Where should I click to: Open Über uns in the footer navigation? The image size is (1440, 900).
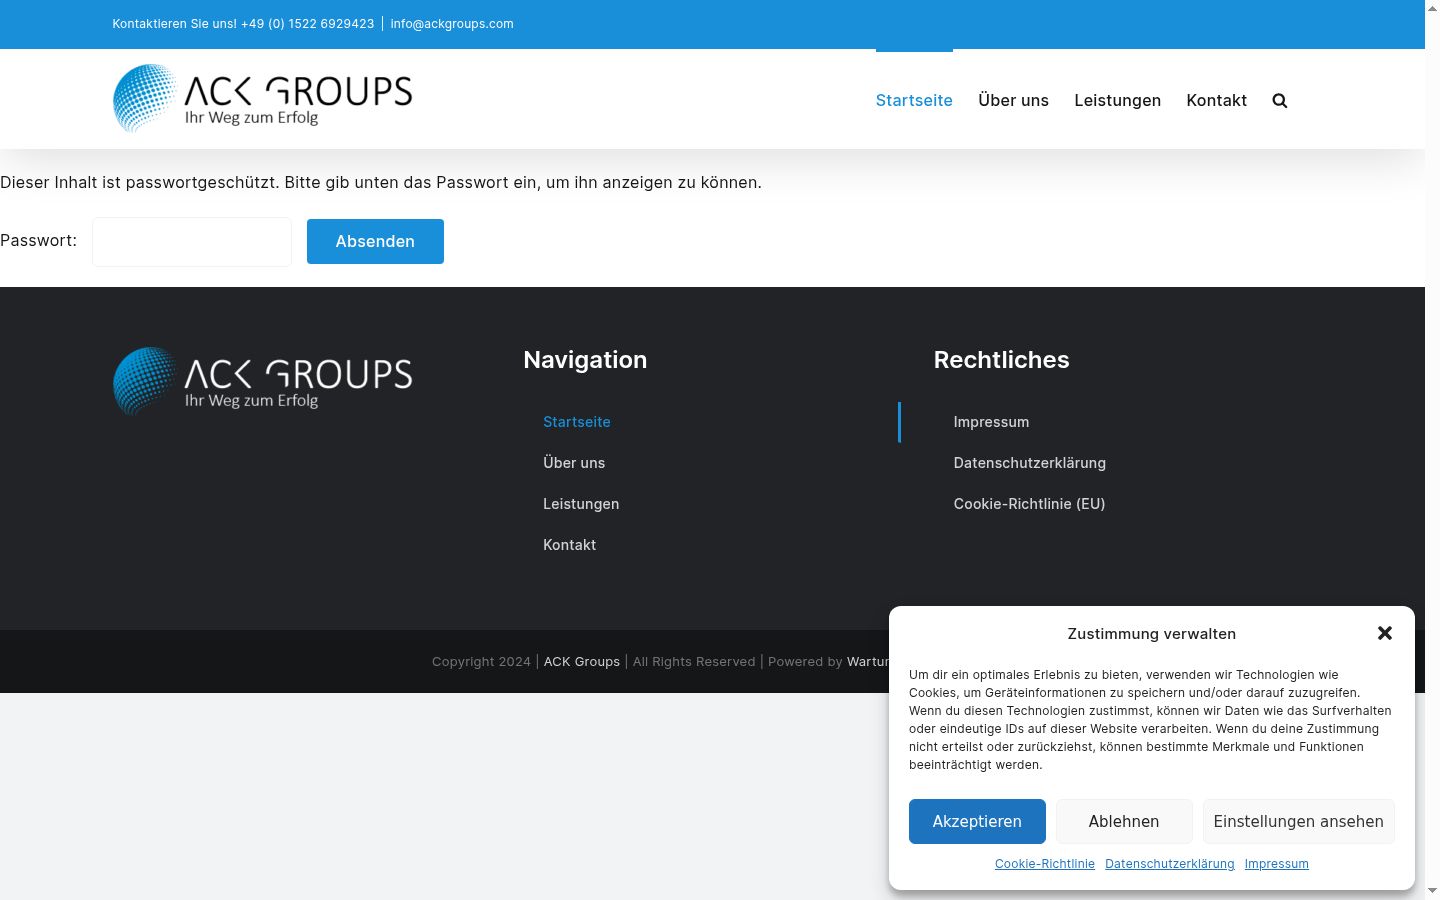coord(574,463)
